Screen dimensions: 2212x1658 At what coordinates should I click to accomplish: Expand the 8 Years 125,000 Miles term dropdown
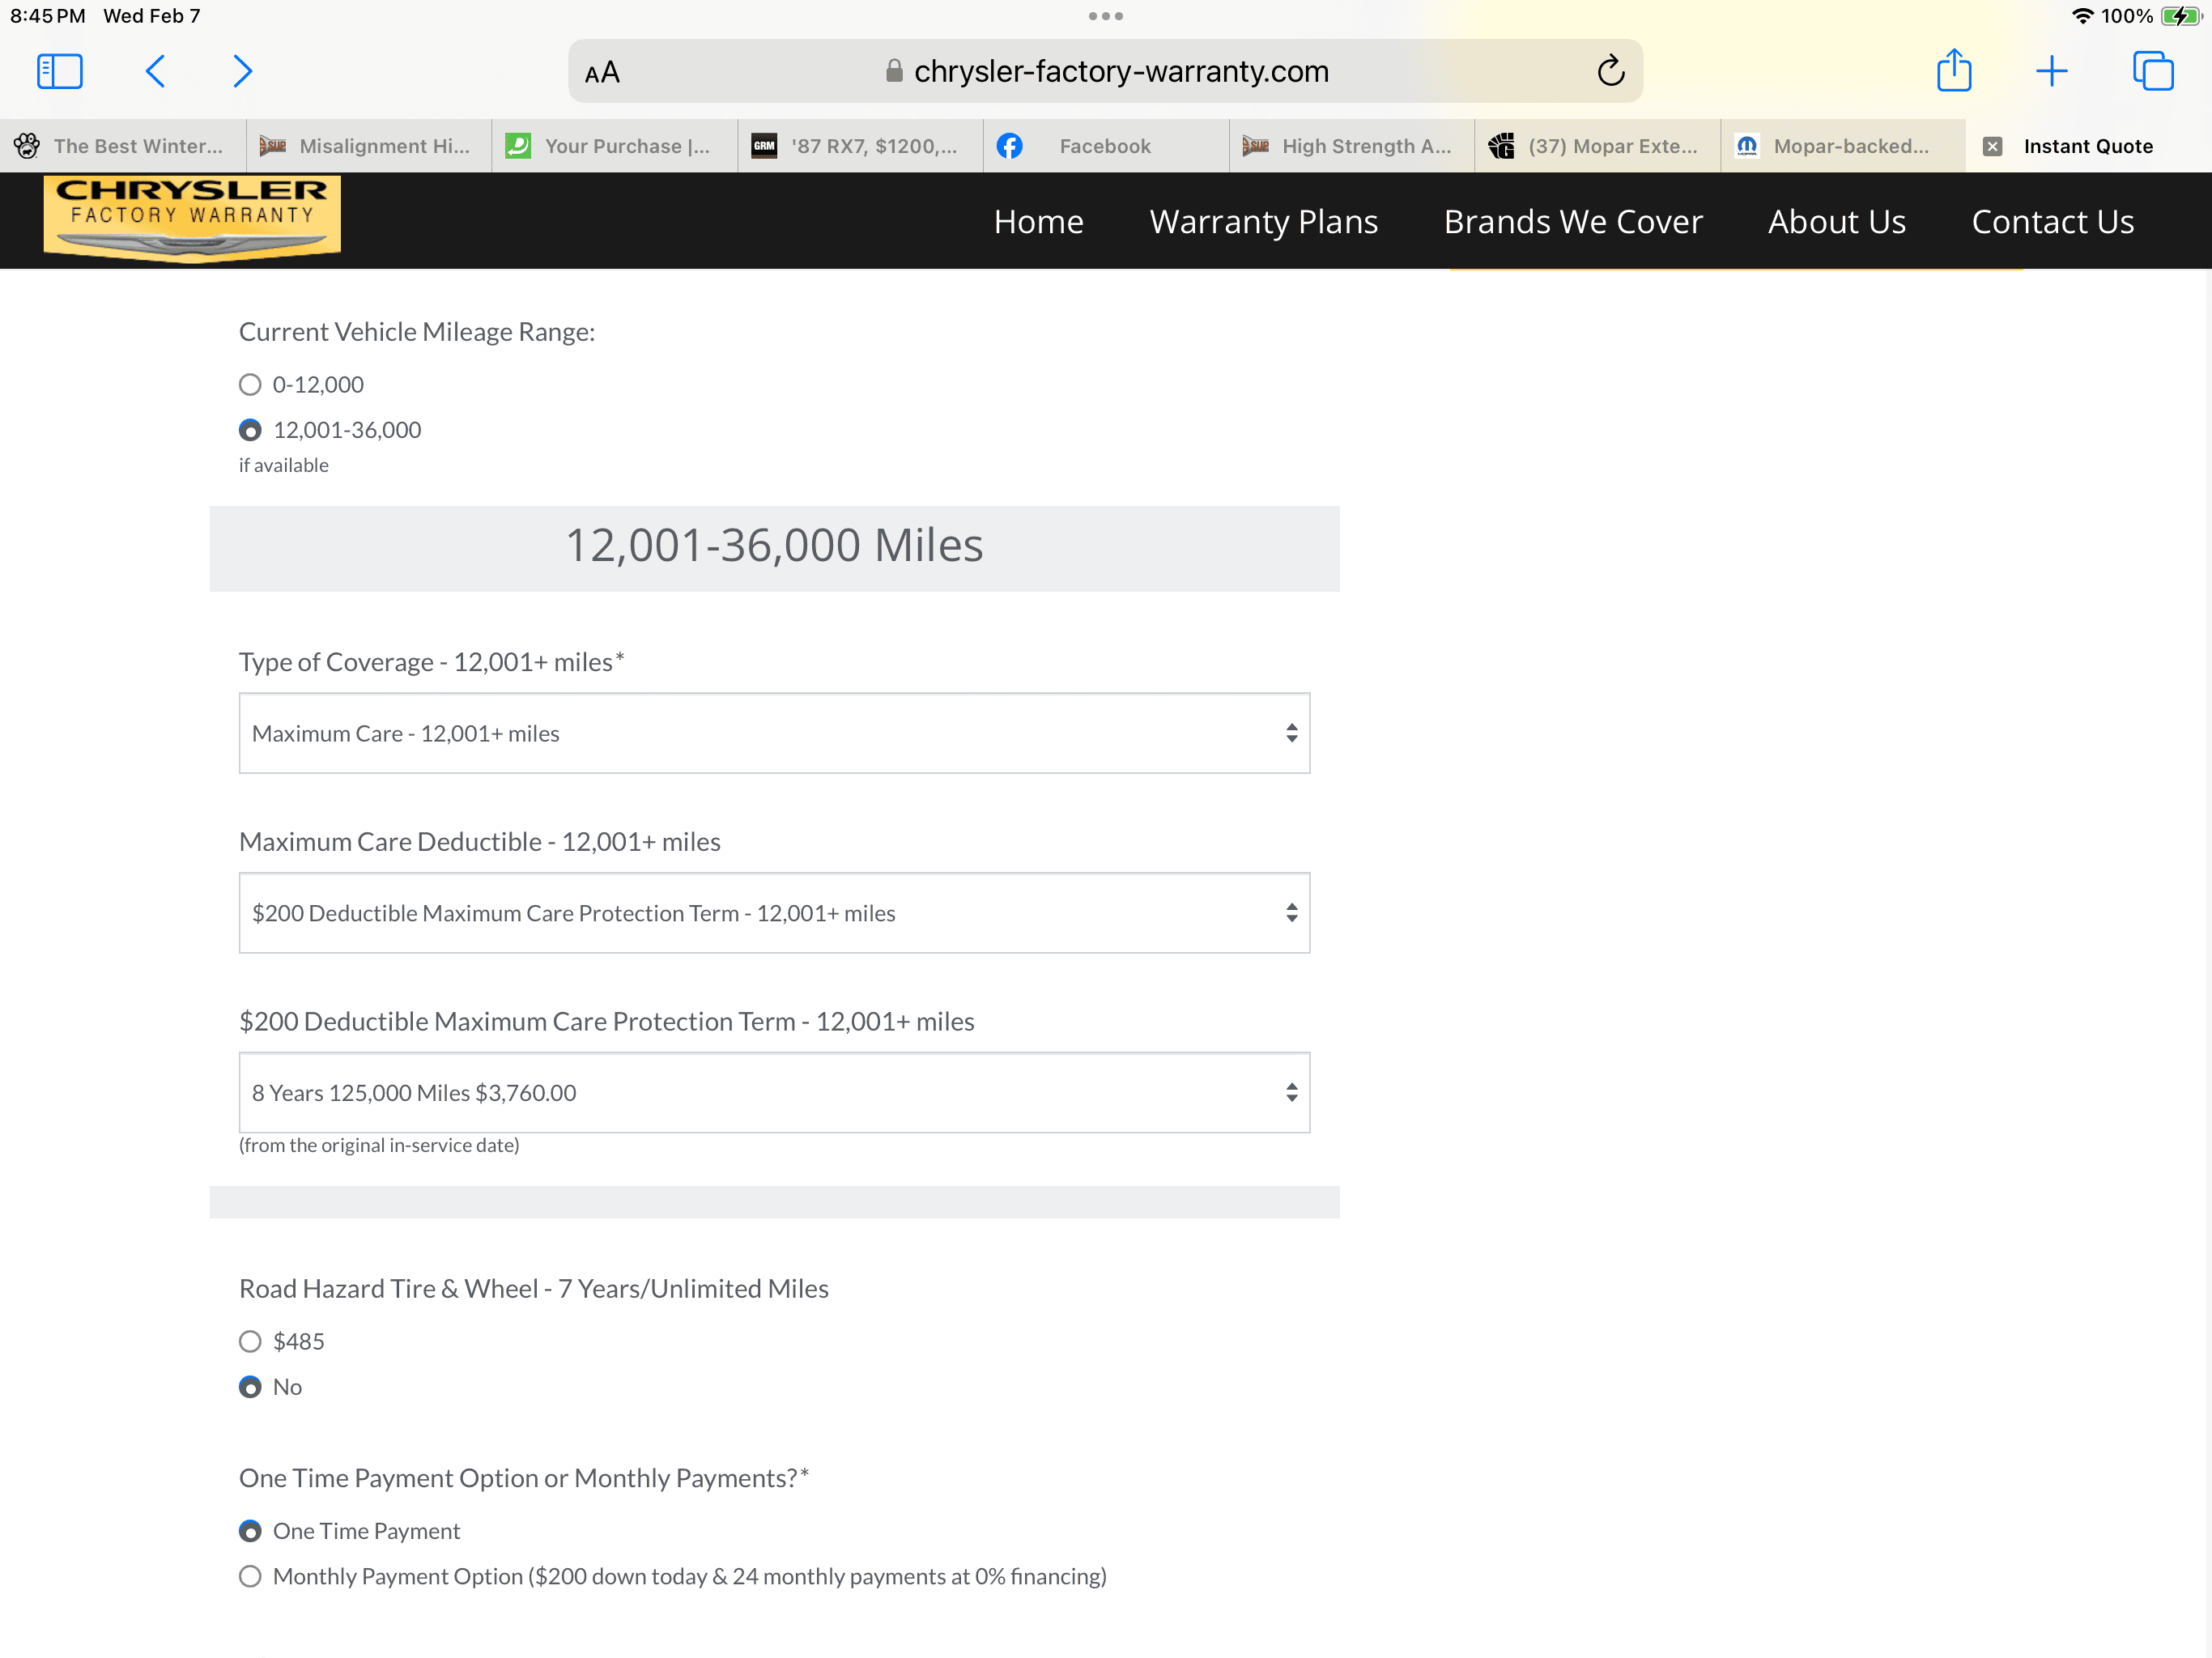pyautogui.click(x=774, y=1093)
